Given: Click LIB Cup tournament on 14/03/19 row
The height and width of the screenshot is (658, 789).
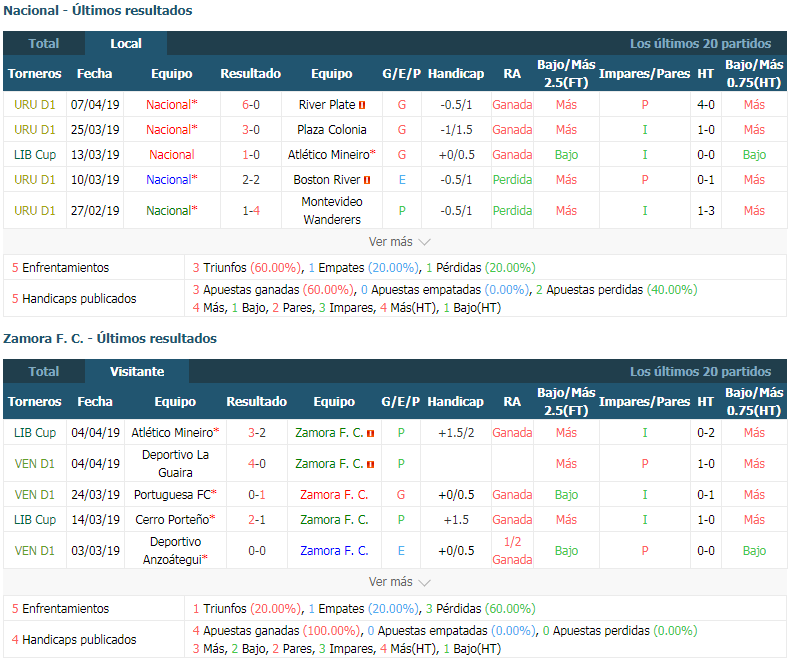Looking at the screenshot, I should tap(35, 520).
